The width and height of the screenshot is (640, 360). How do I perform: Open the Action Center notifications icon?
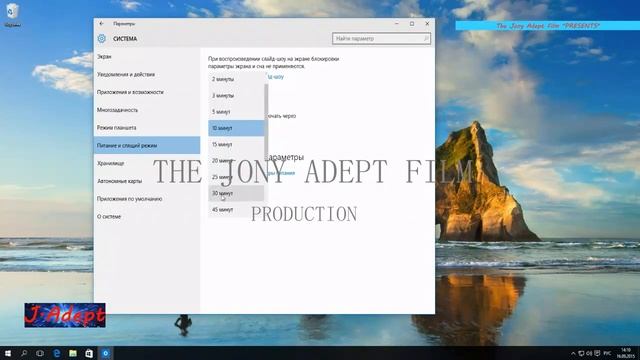pos(597,353)
